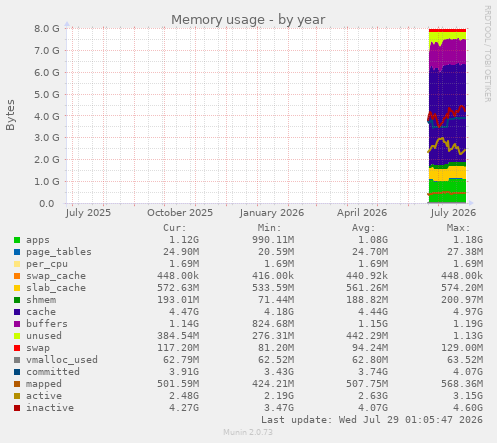Click the cache dark blue swatch
The width and height of the screenshot is (497, 443).
pyautogui.click(x=17, y=312)
